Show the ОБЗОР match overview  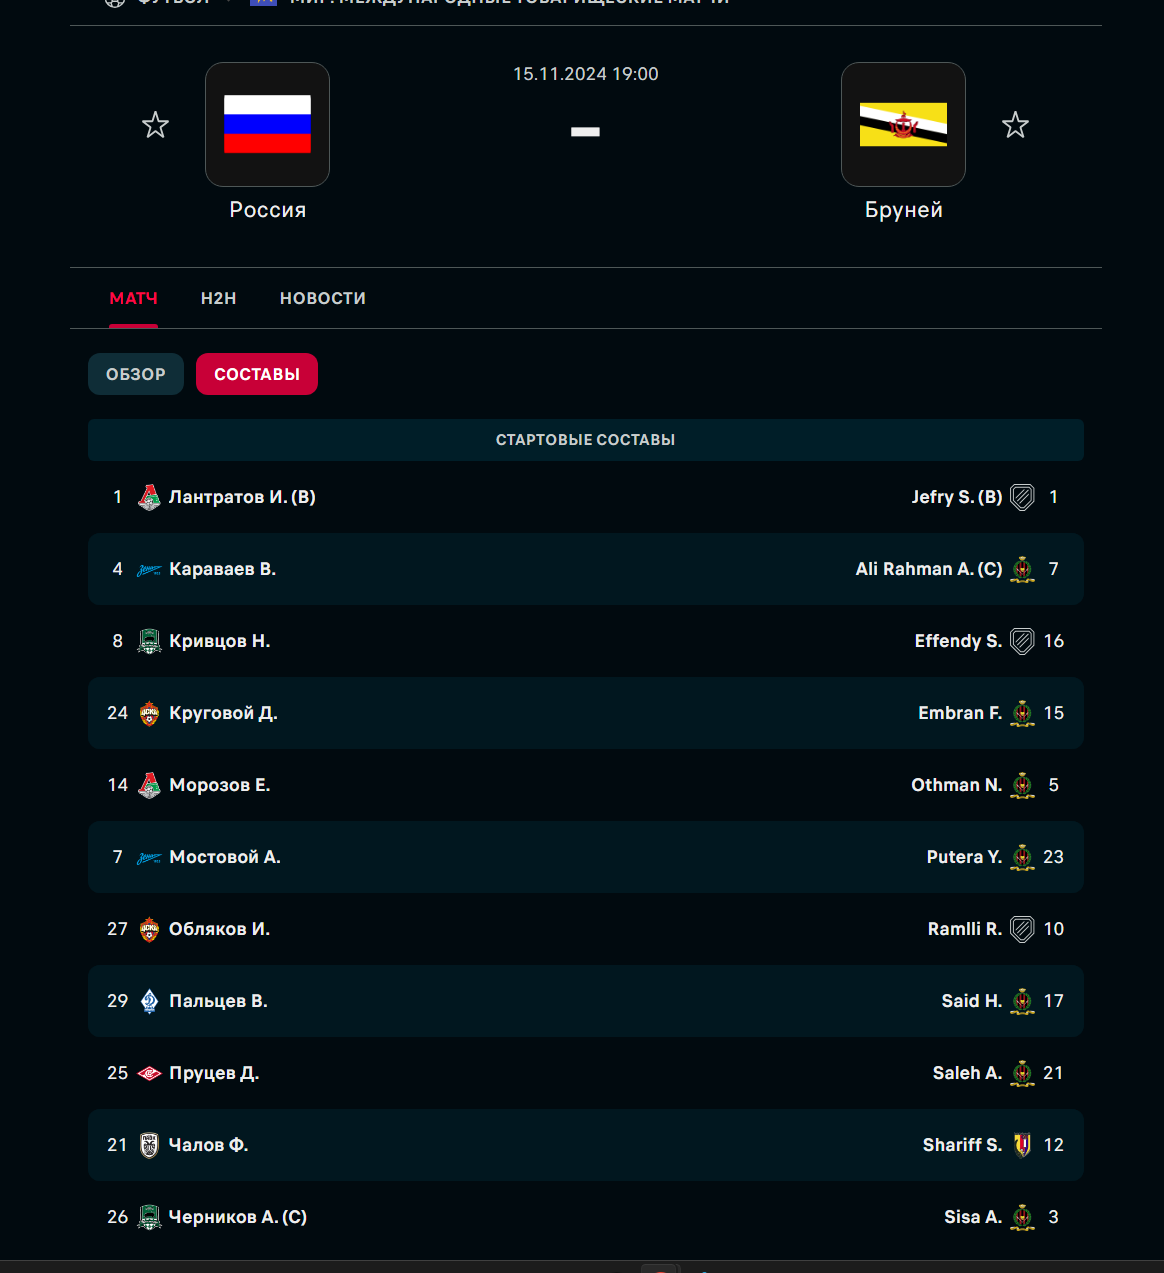136,374
